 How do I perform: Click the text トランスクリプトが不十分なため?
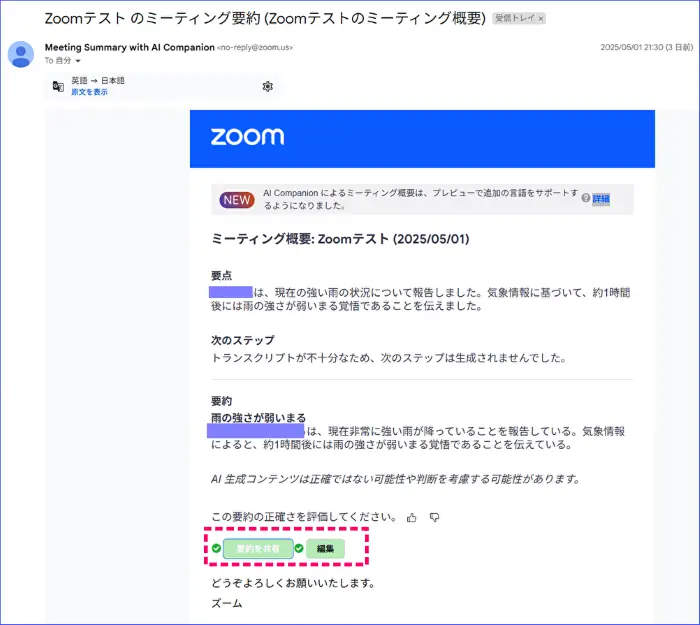coord(291,358)
